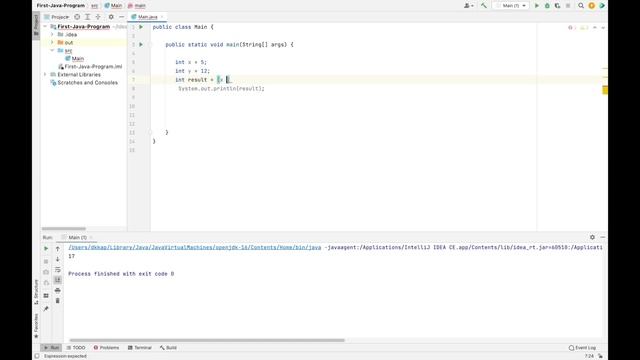Click the errors indicator in editor corner
The image size is (640, 360).
coord(572,27)
